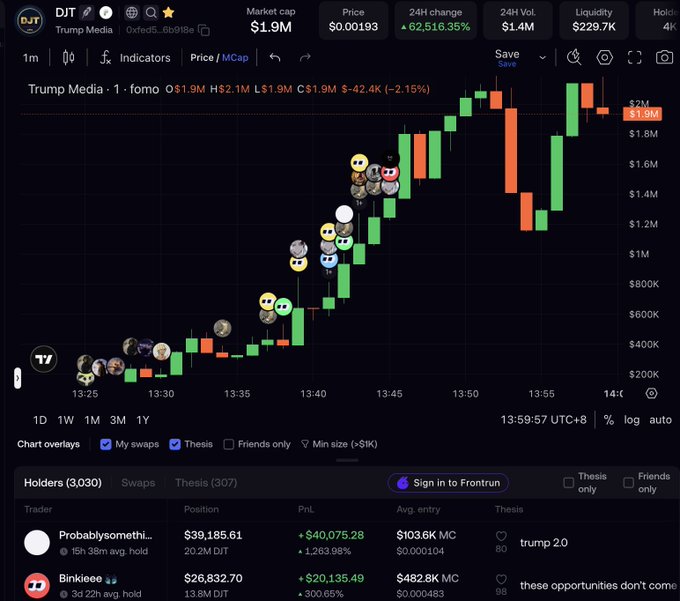Open the 1m timeframe dropdown
Screen dimensions: 680x601
tap(30, 58)
